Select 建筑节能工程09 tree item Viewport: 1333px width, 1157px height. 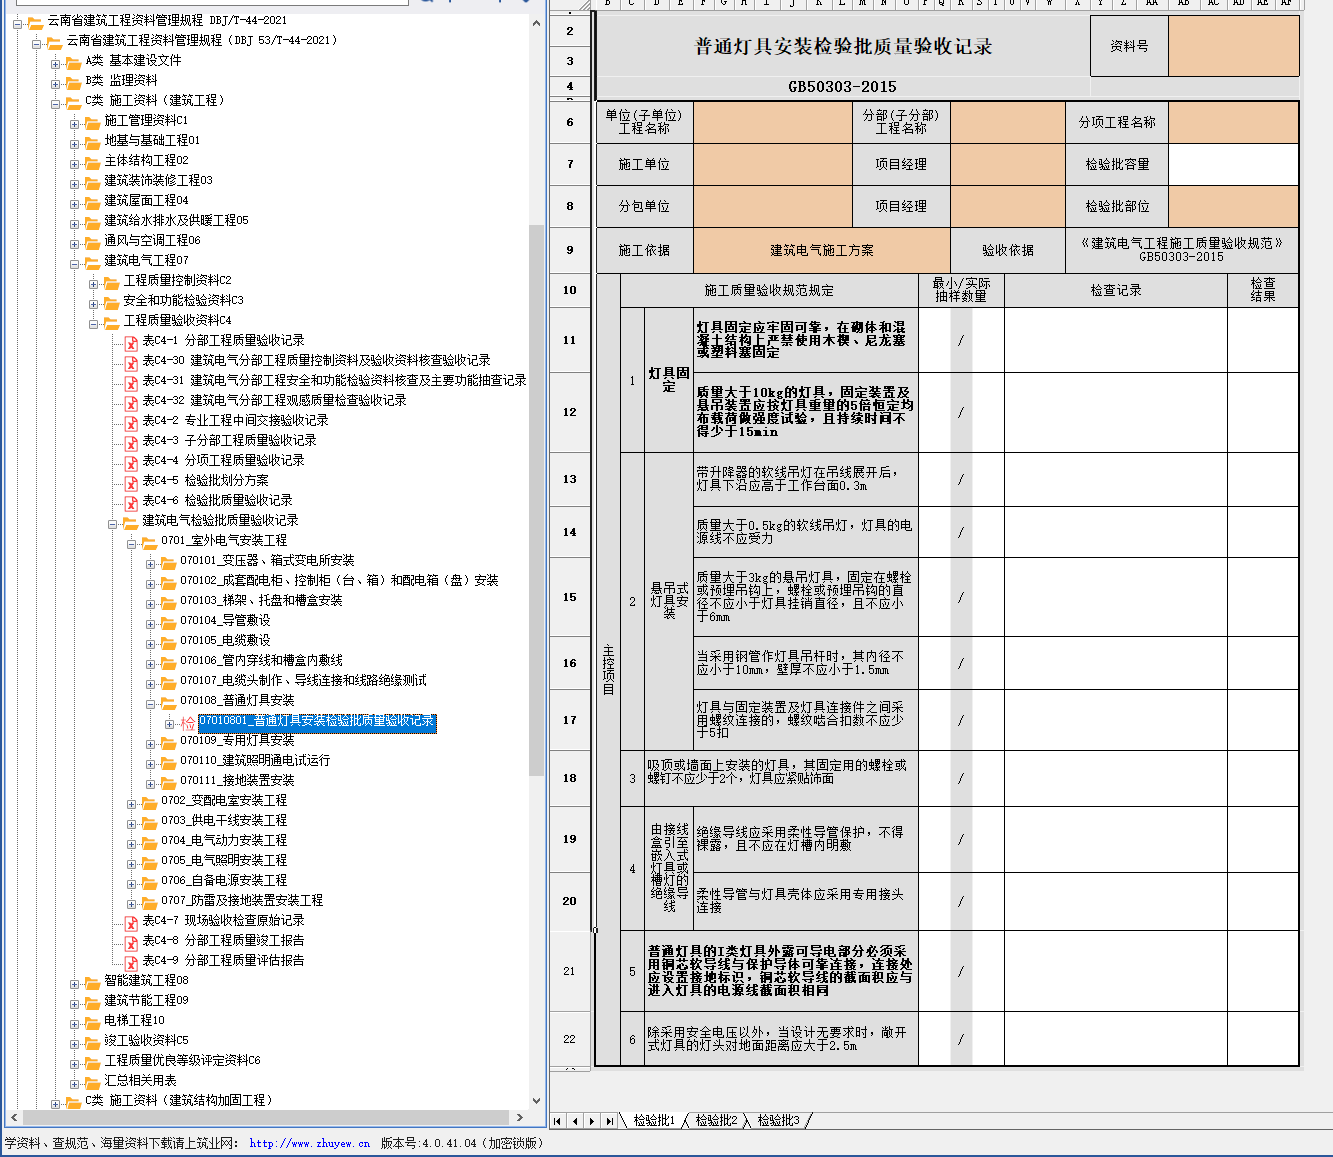(146, 1001)
